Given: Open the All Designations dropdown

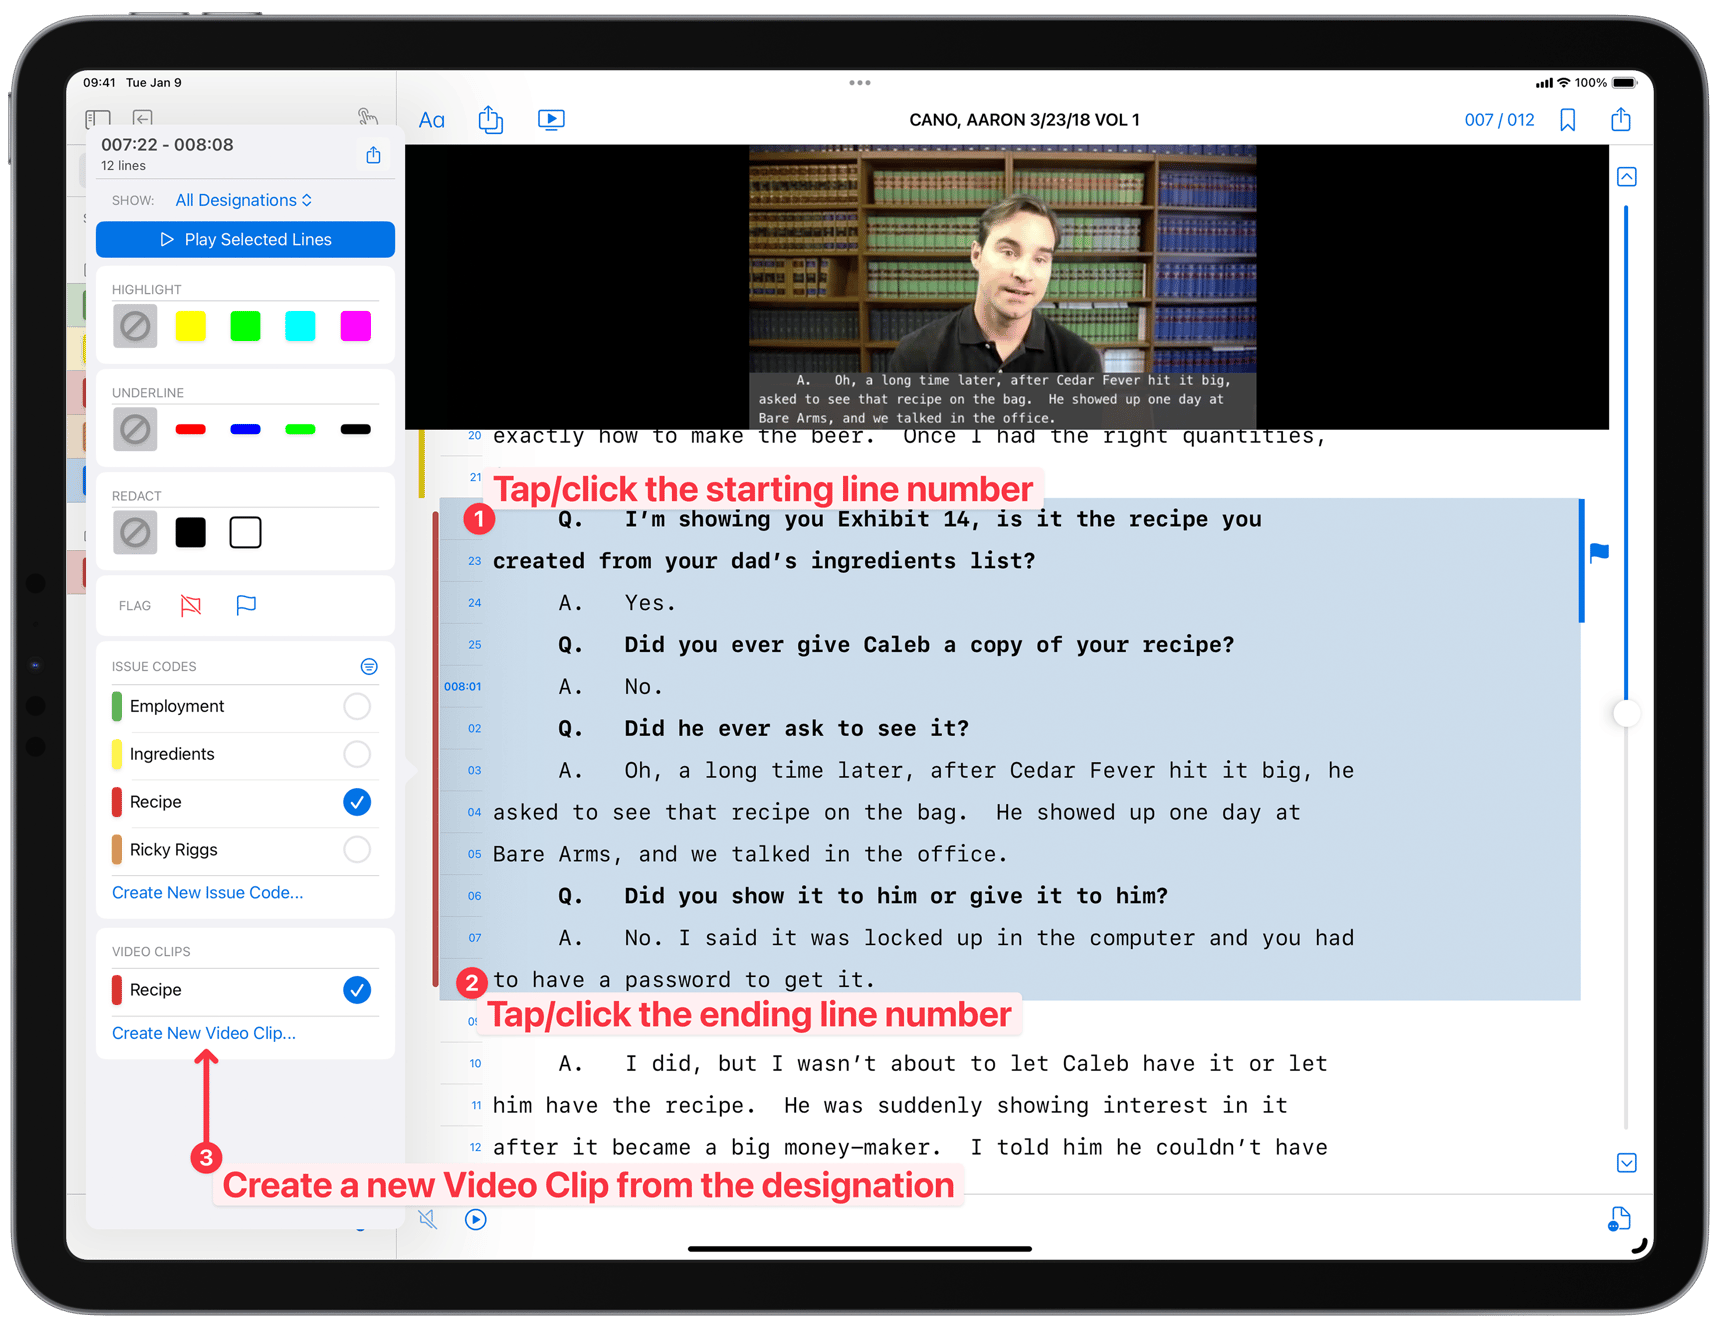Looking at the screenshot, I should 243,200.
